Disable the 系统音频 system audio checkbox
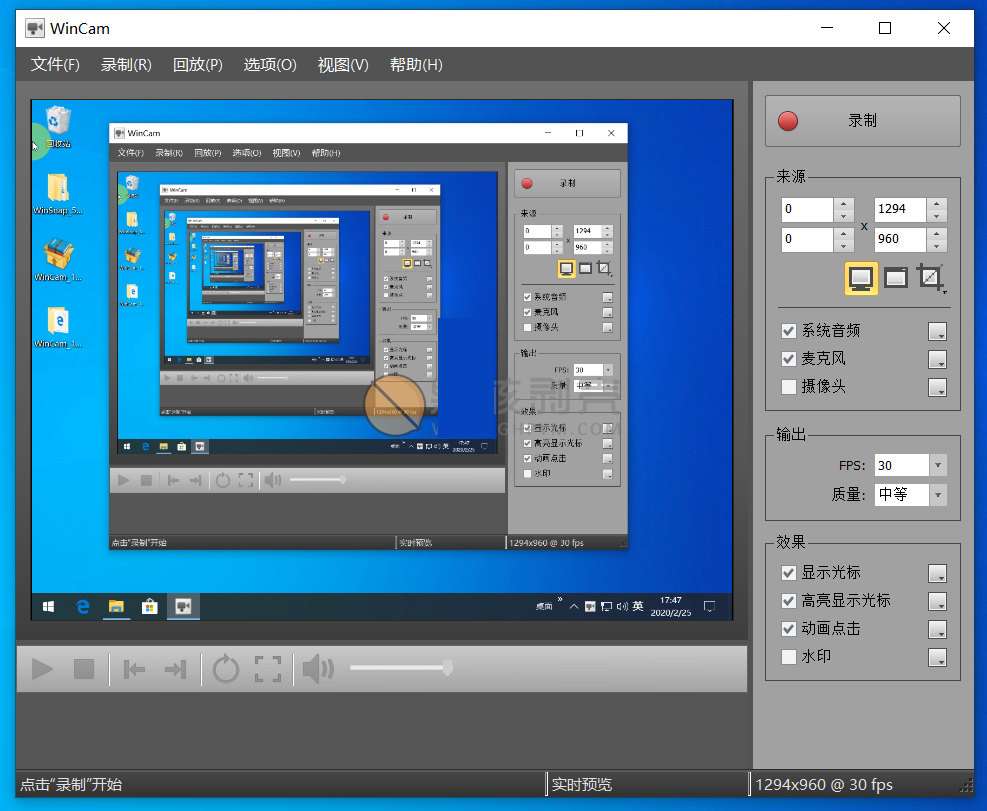Viewport: 987px width, 811px height. 786,330
